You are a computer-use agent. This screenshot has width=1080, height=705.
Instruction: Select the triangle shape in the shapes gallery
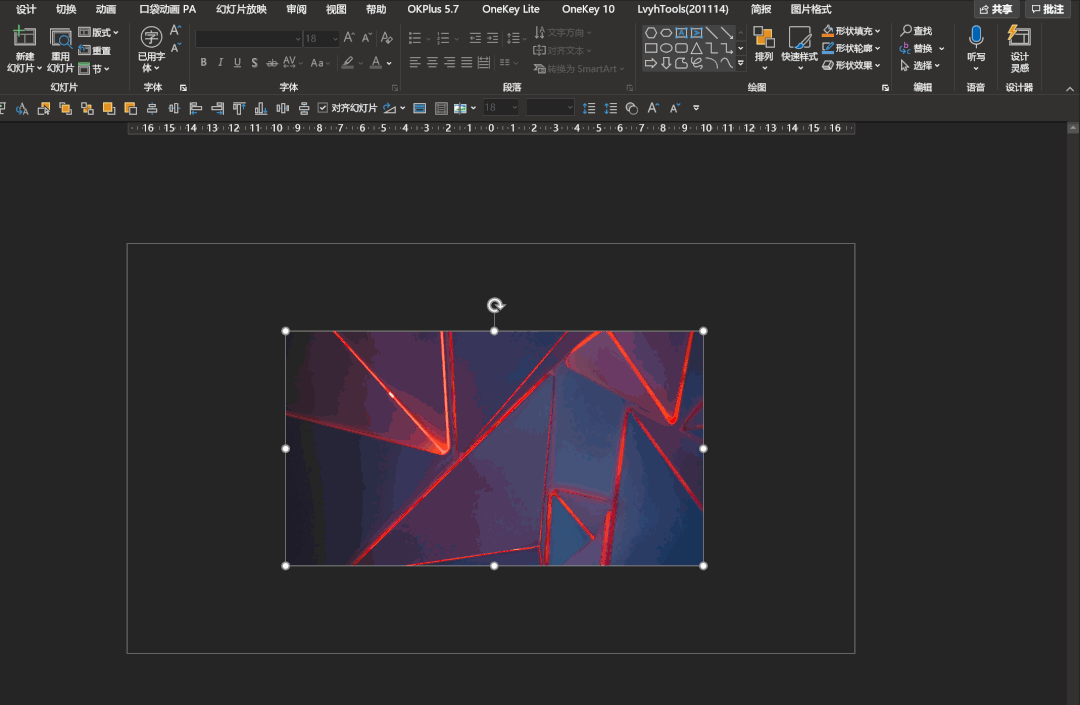click(x=696, y=48)
